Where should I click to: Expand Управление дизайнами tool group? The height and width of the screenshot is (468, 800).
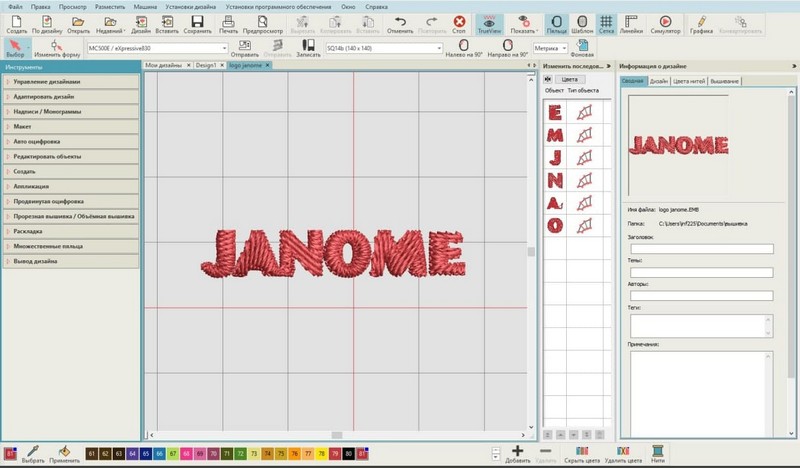tap(71, 82)
